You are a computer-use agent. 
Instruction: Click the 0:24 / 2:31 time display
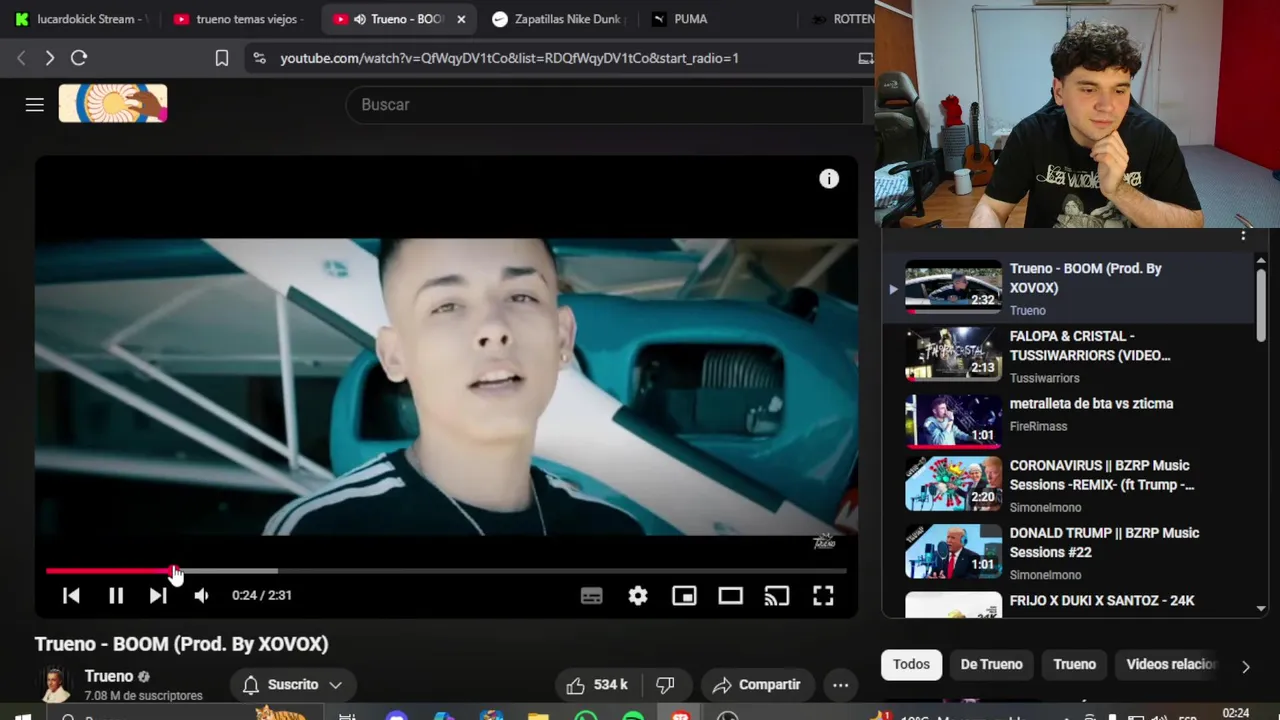(262, 595)
